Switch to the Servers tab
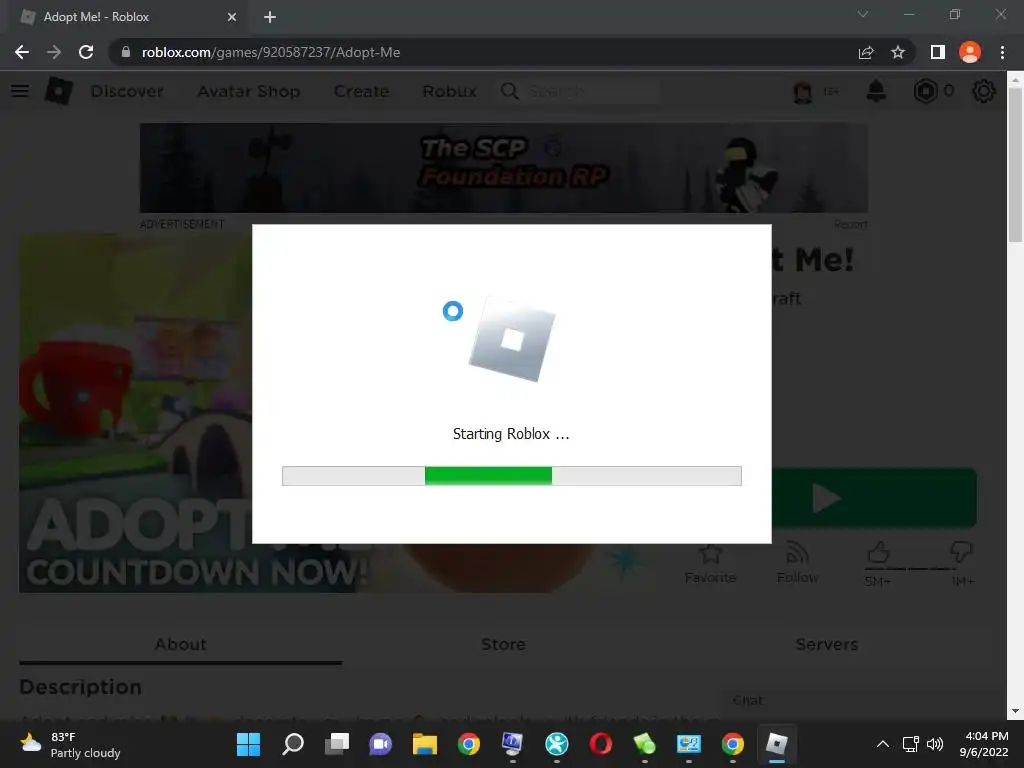Screen dimensions: 1024x768 pyautogui.click(x=826, y=645)
